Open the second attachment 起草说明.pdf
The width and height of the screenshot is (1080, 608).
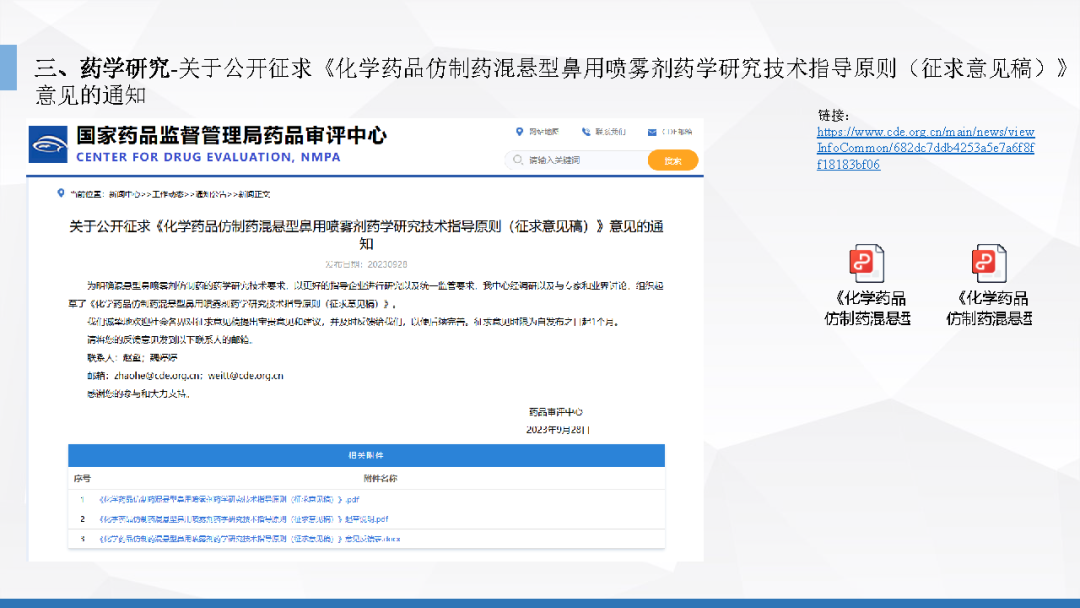(242, 519)
